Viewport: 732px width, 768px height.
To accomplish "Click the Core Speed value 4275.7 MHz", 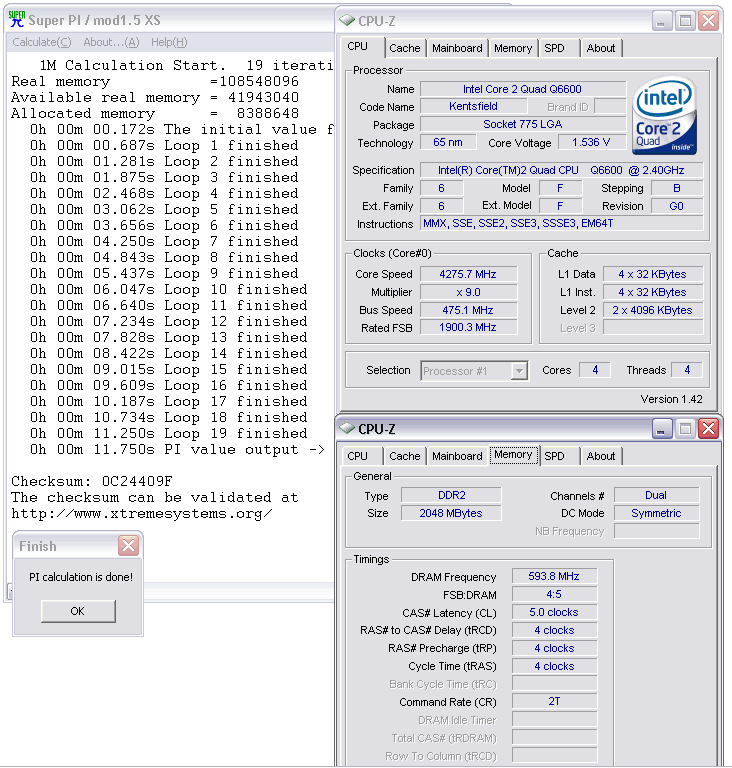I will [x=468, y=274].
